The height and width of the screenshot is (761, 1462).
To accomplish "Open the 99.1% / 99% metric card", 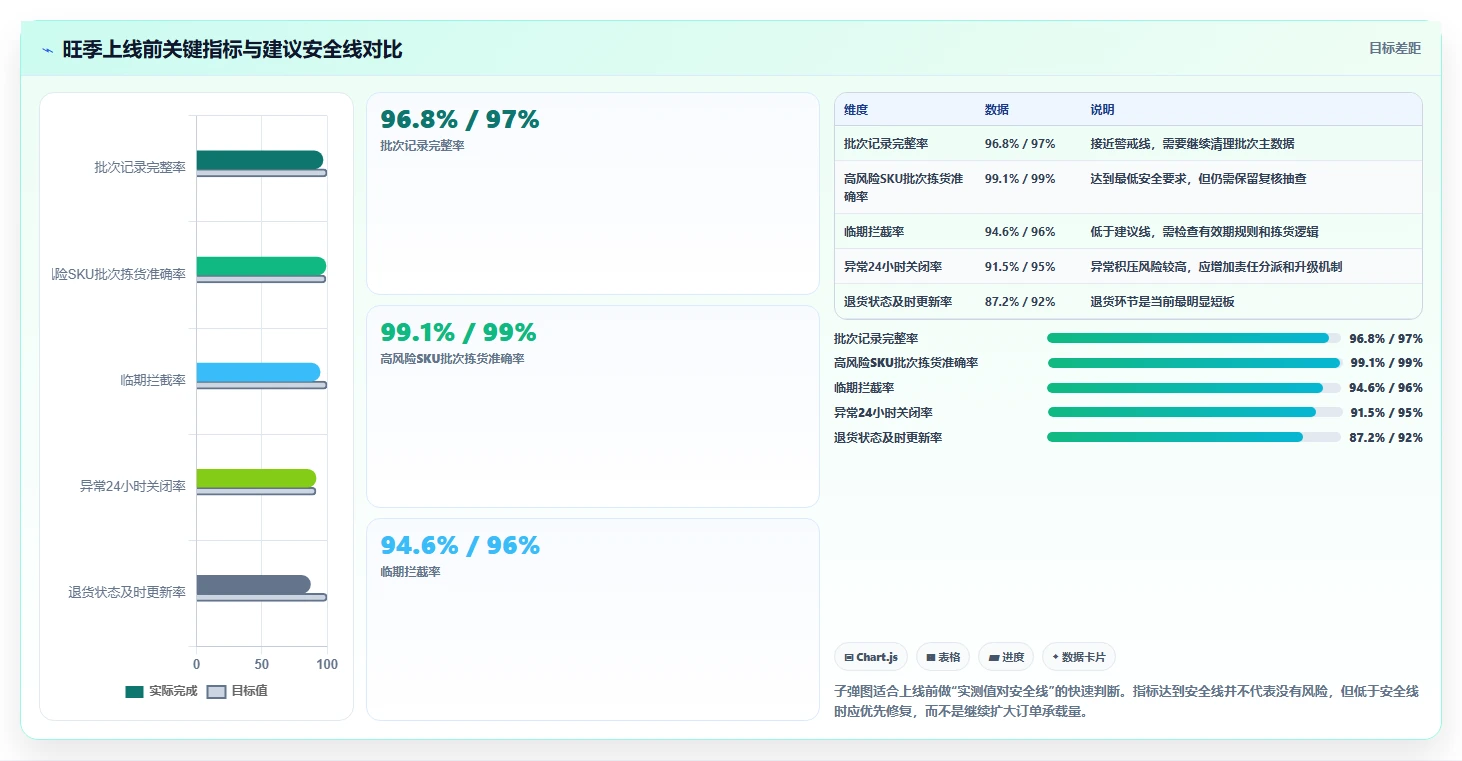I will pyautogui.click(x=593, y=407).
